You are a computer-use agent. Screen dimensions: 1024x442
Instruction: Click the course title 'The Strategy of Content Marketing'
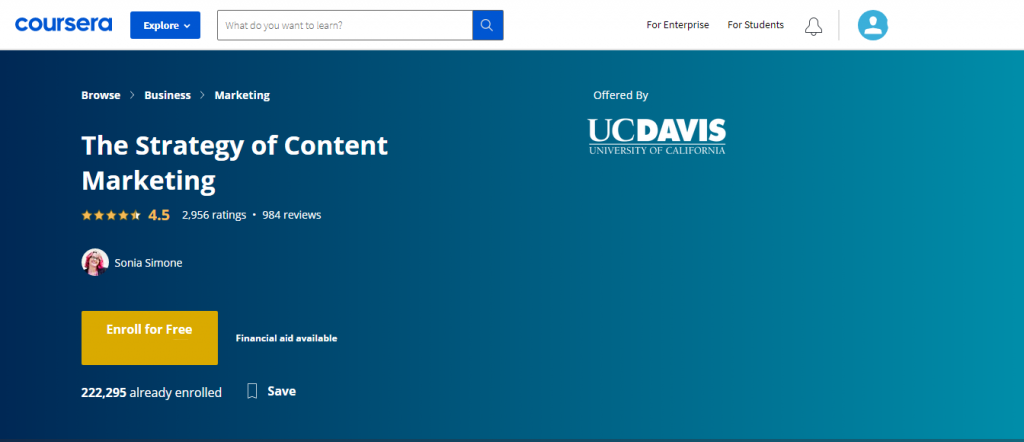(x=234, y=163)
